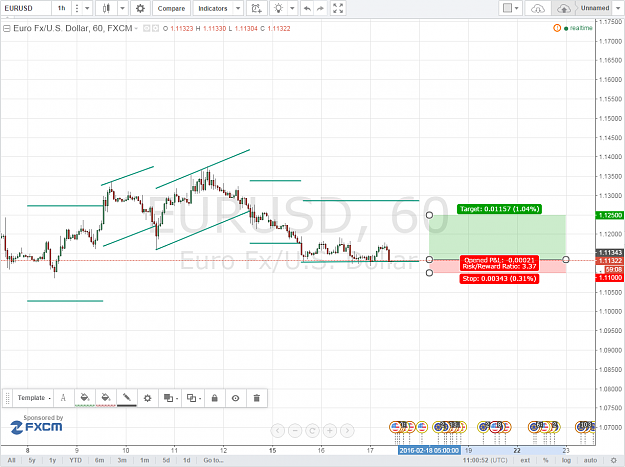Open the bring-to-front order dropdown
625x467 pixels.
click(170, 398)
